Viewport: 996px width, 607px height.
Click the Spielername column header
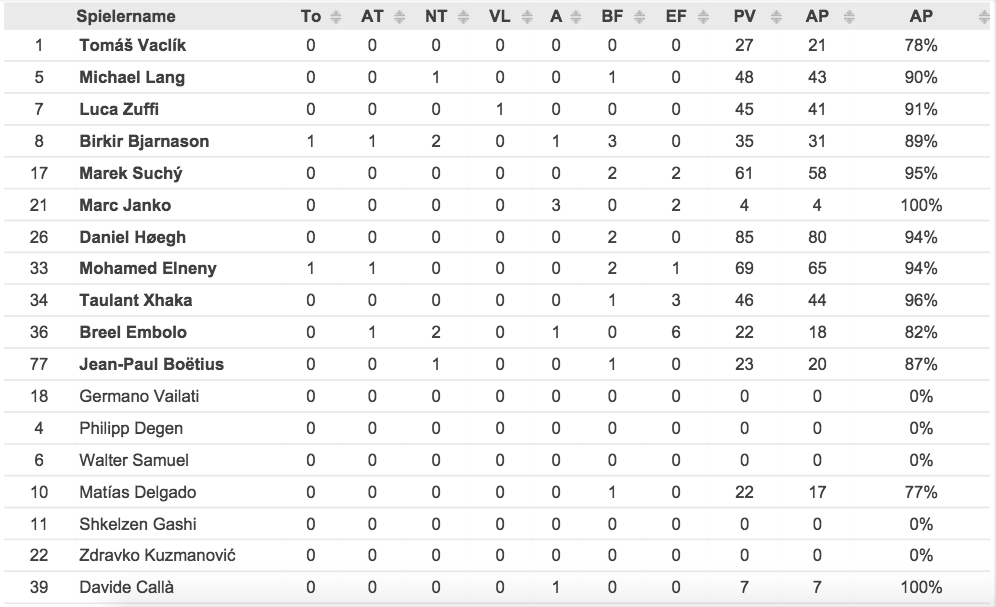(x=126, y=17)
